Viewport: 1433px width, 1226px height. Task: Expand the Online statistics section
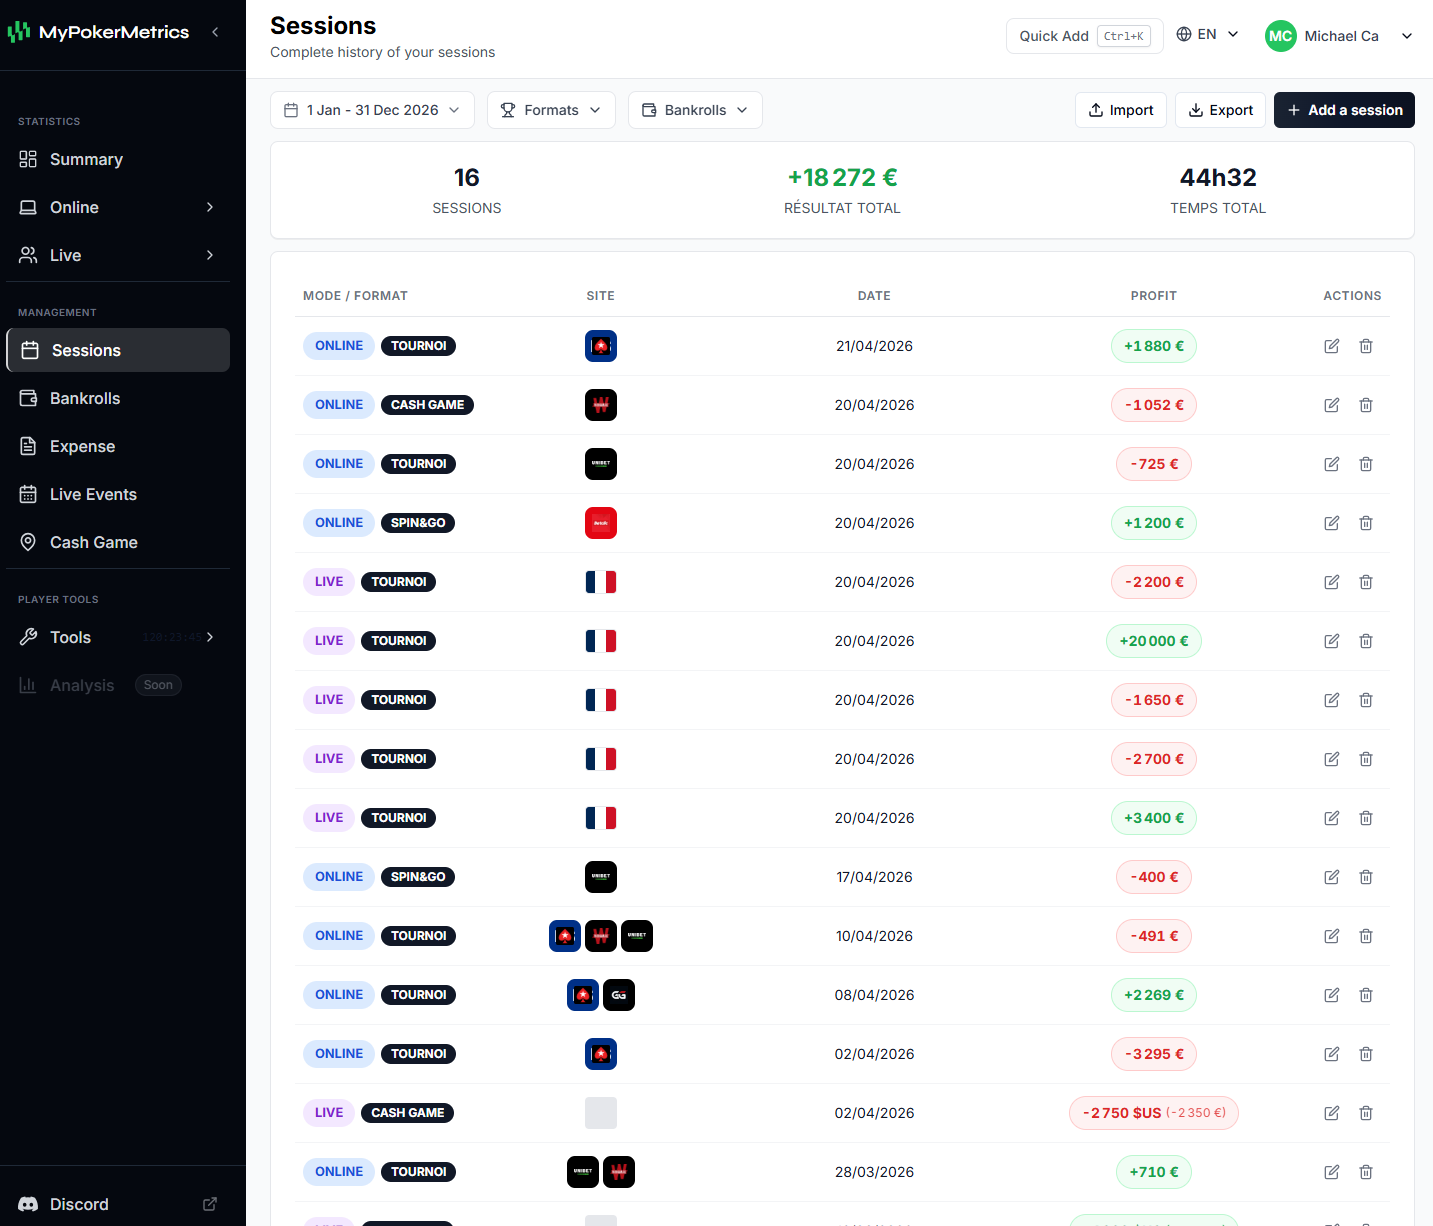117,207
